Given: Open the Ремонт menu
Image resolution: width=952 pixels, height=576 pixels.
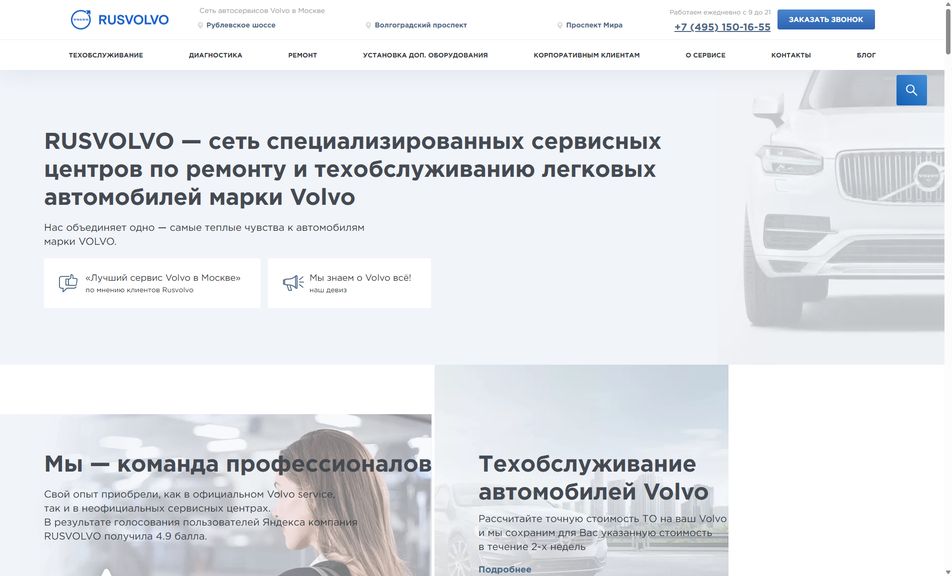Looking at the screenshot, I should 302,55.
